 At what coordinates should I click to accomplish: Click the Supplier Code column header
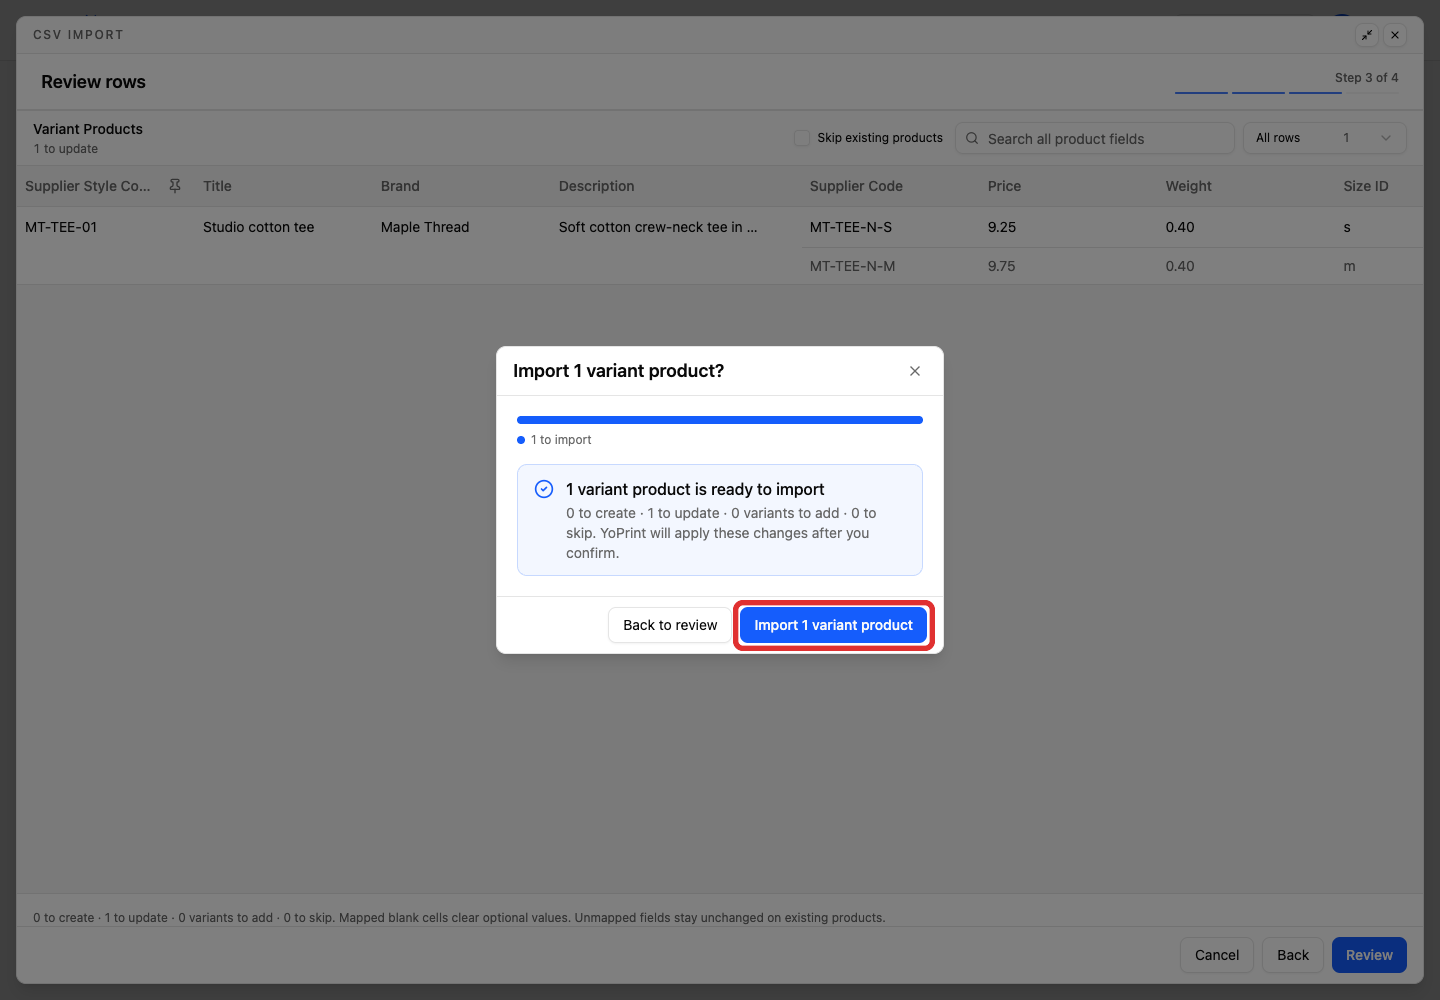click(x=856, y=186)
